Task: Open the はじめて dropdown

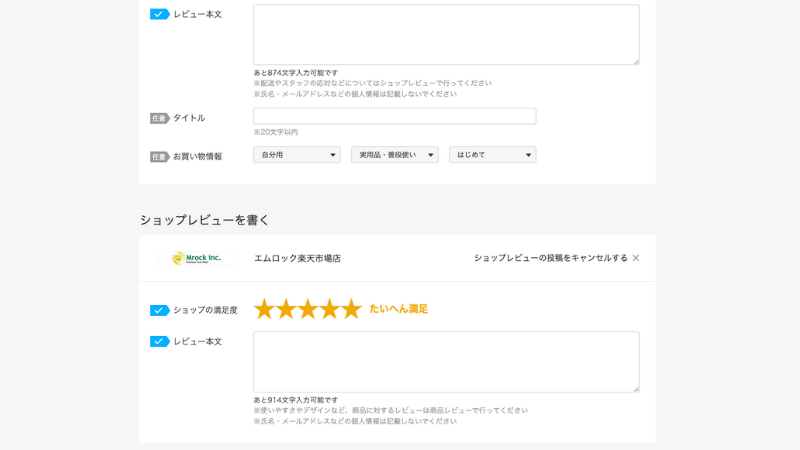Action: (x=492, y=155)
